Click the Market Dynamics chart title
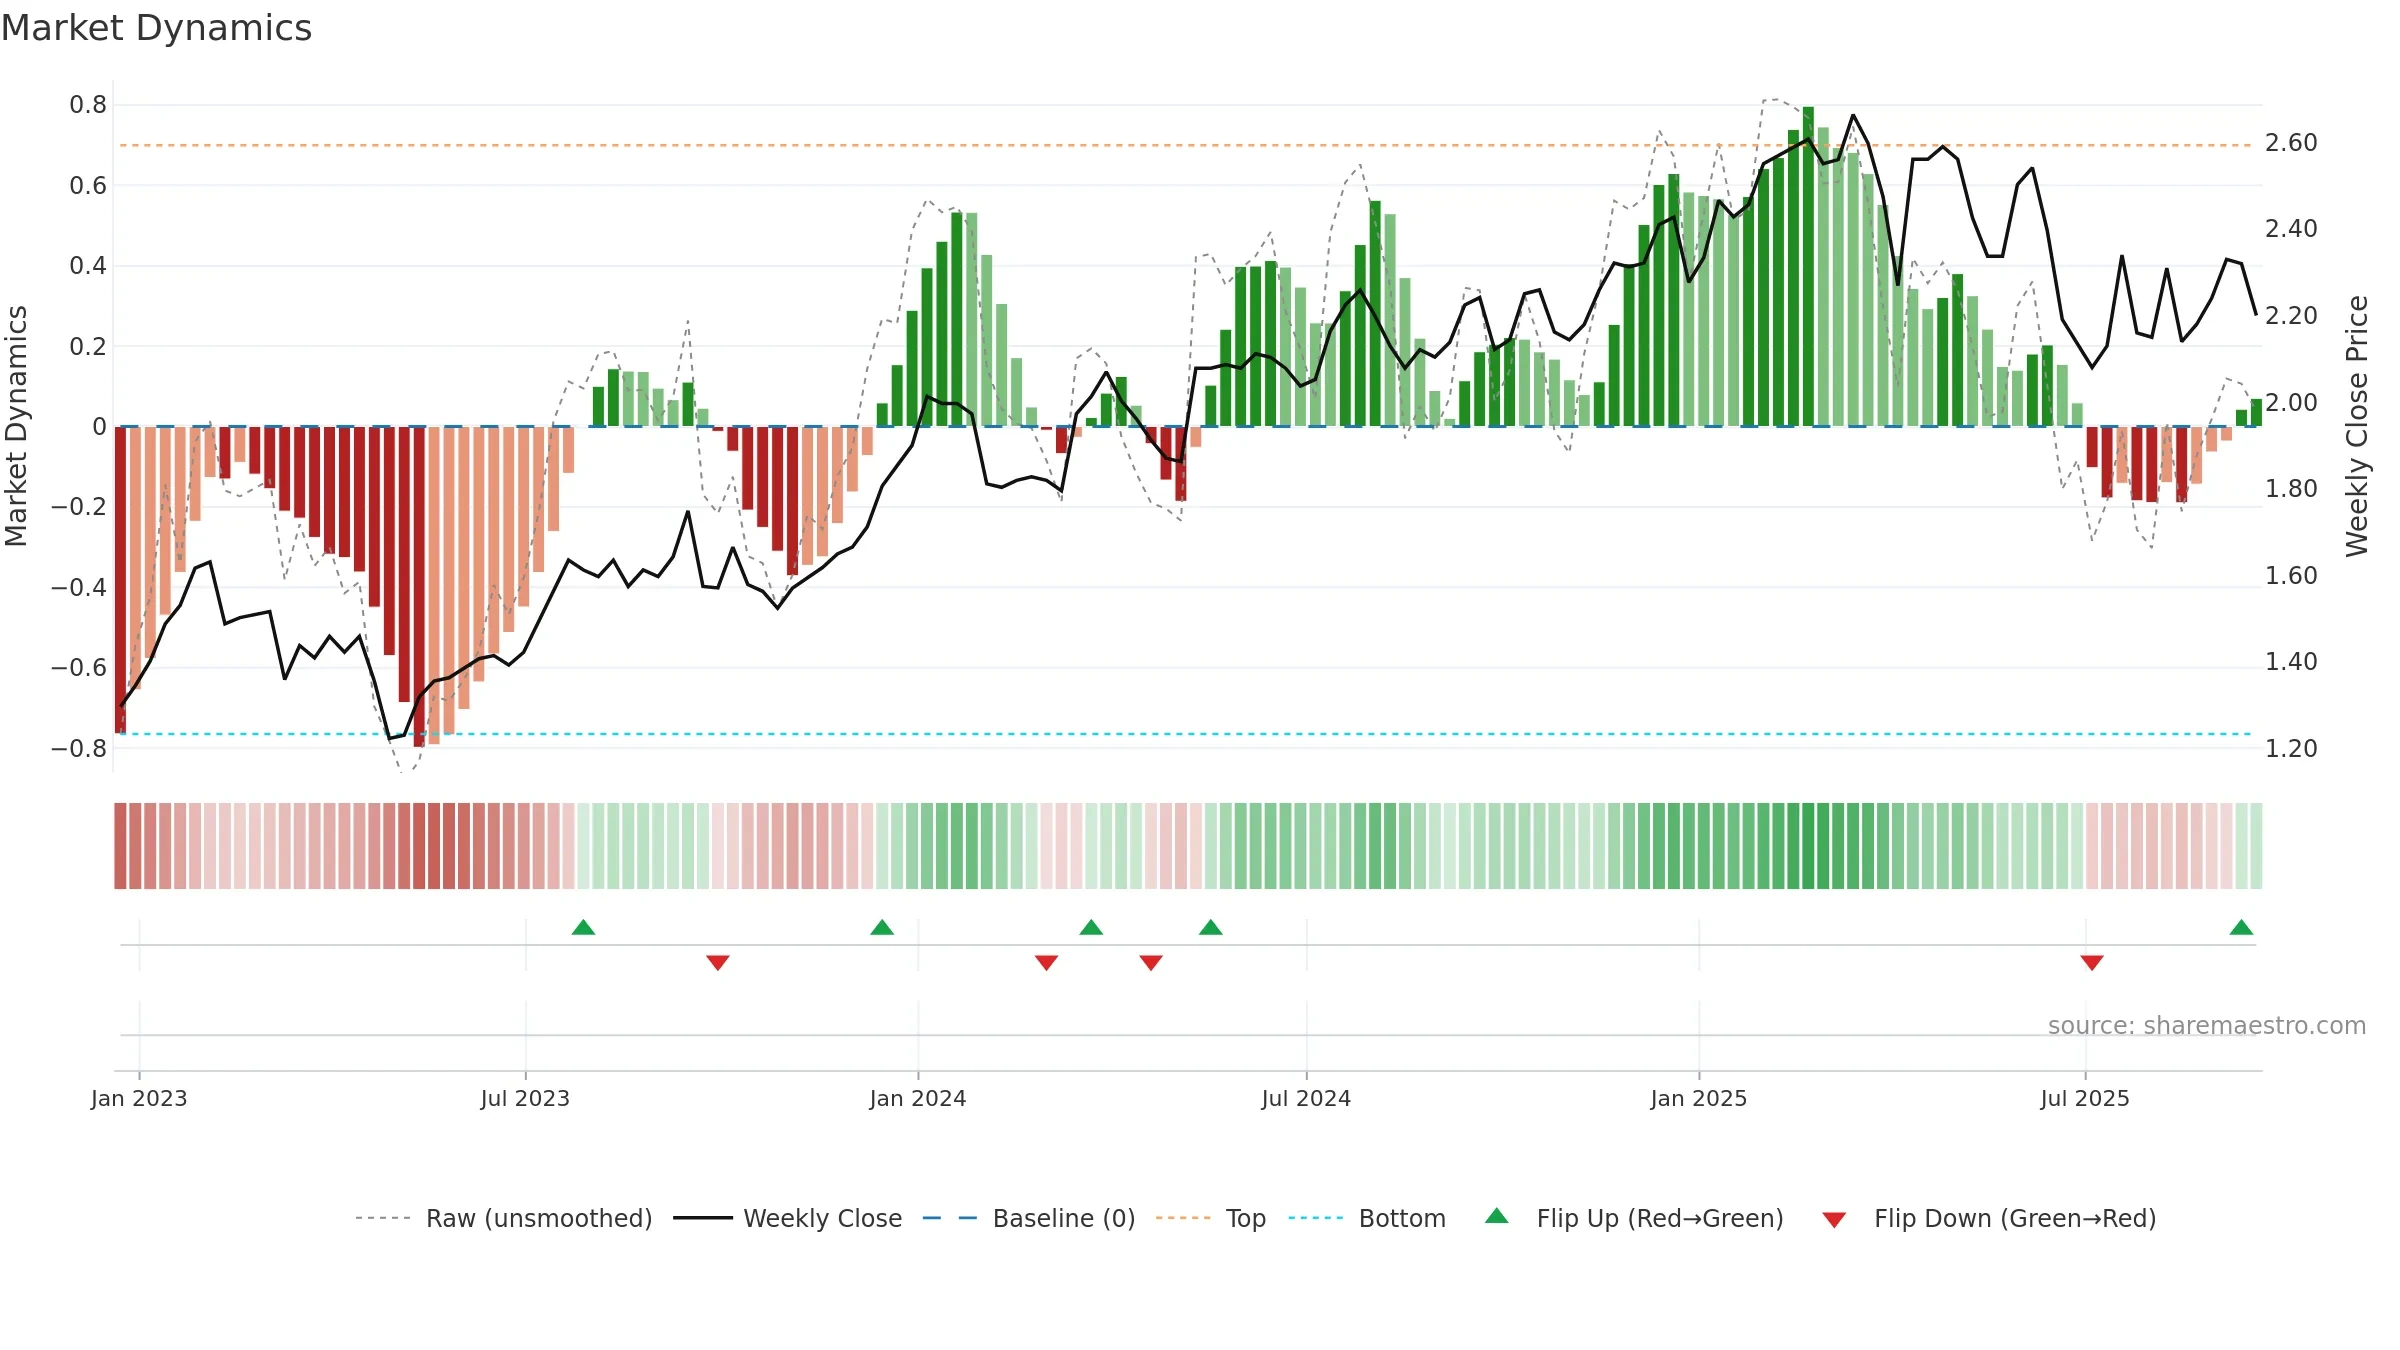Viewport: 2400px width, 1350px height. 156,28
